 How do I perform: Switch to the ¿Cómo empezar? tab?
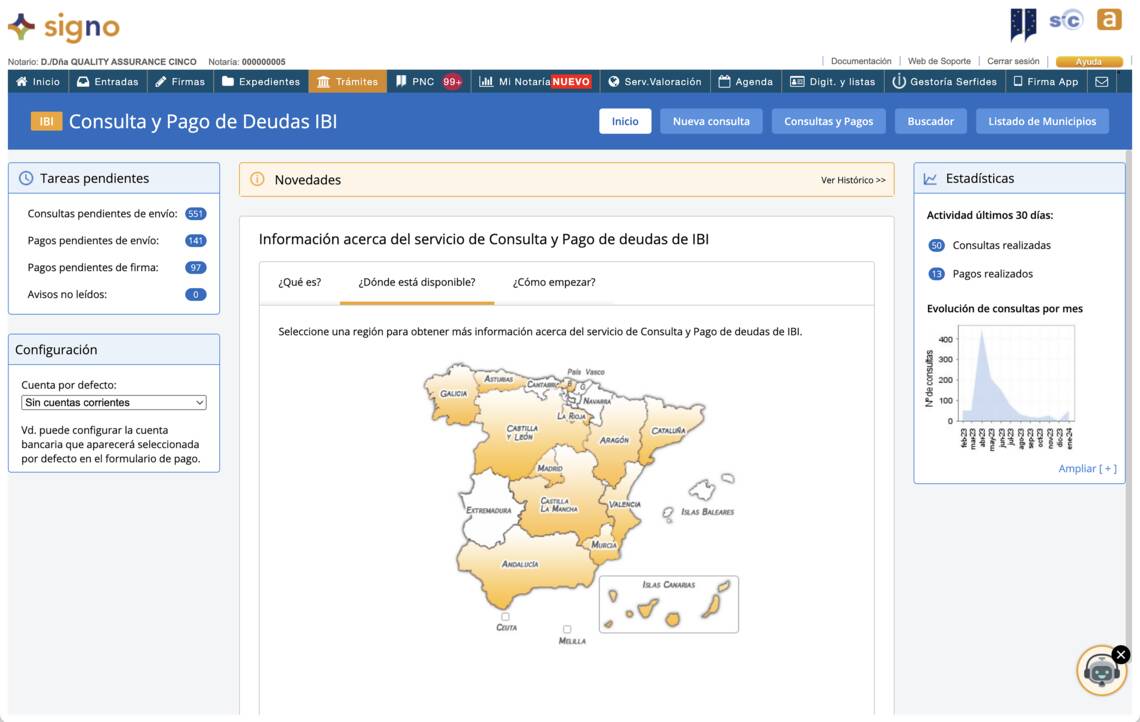(552, 281)
